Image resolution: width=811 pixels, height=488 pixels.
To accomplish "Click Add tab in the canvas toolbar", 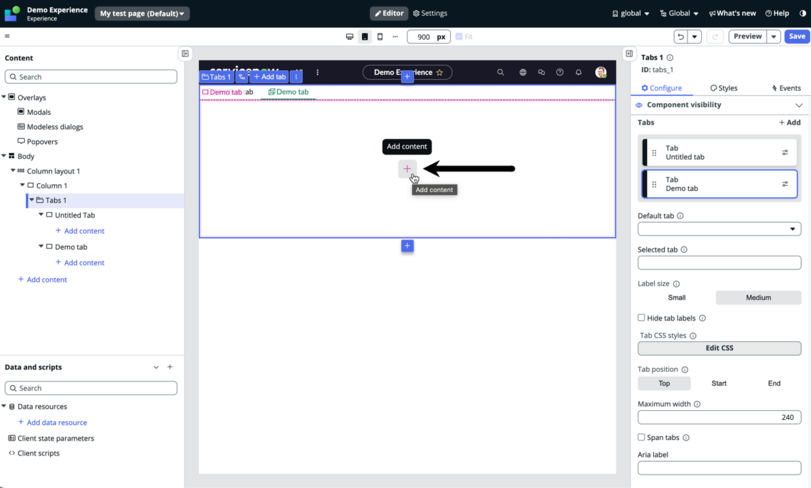I will click(269, 77).
